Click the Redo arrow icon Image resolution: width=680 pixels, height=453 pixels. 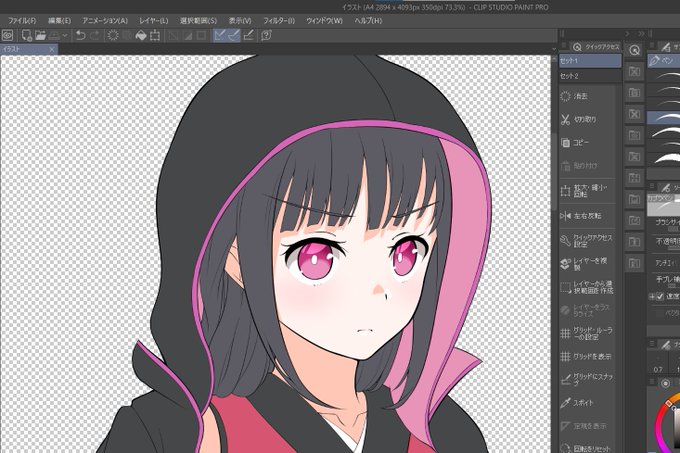click(95, 36)
